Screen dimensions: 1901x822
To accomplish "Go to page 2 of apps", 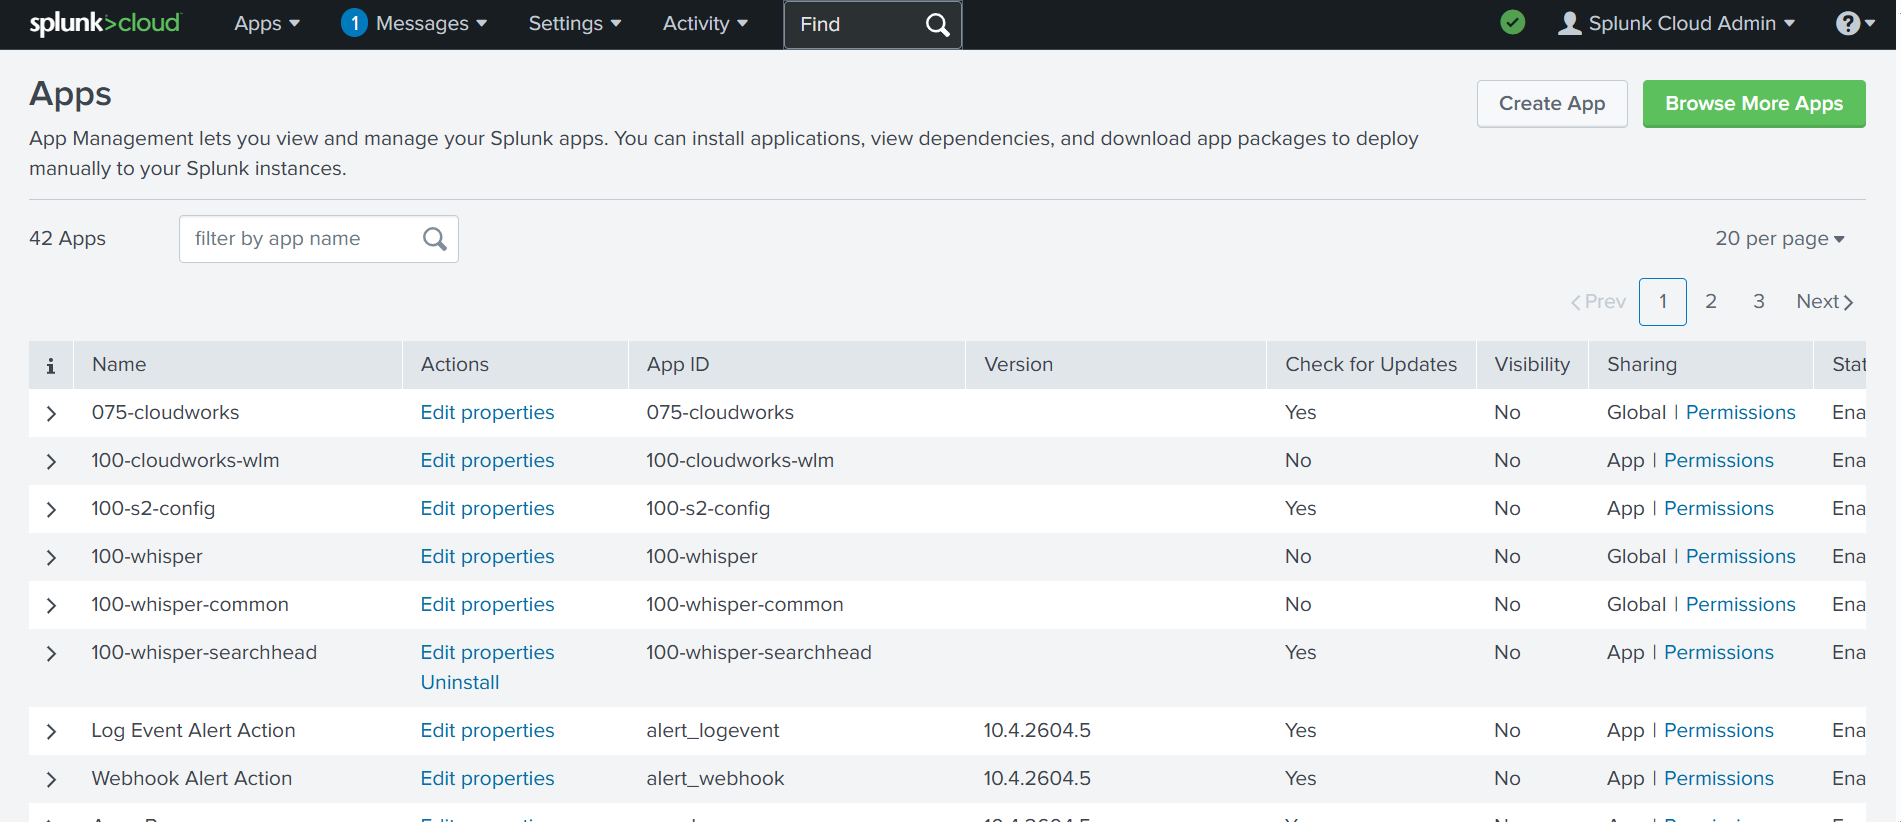I will click(x=1711, y=301).
